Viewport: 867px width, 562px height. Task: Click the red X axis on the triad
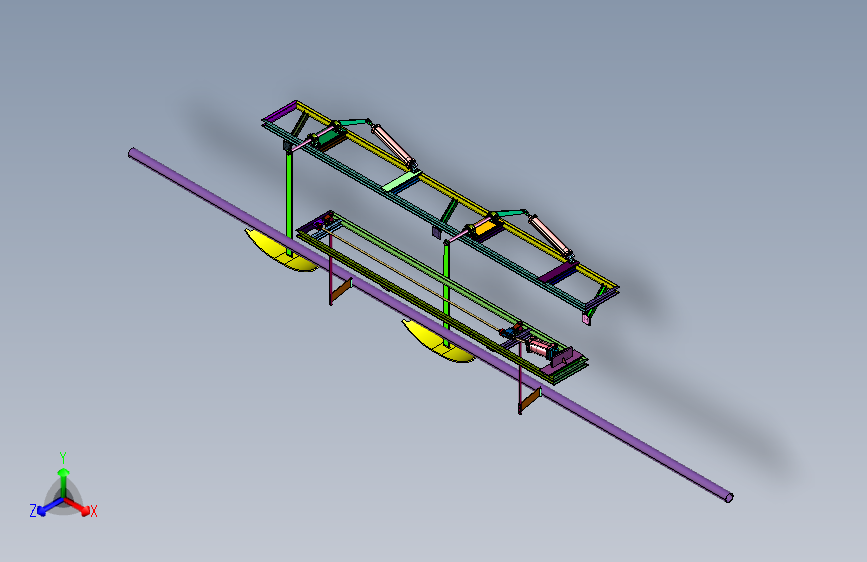coord(77,506)
